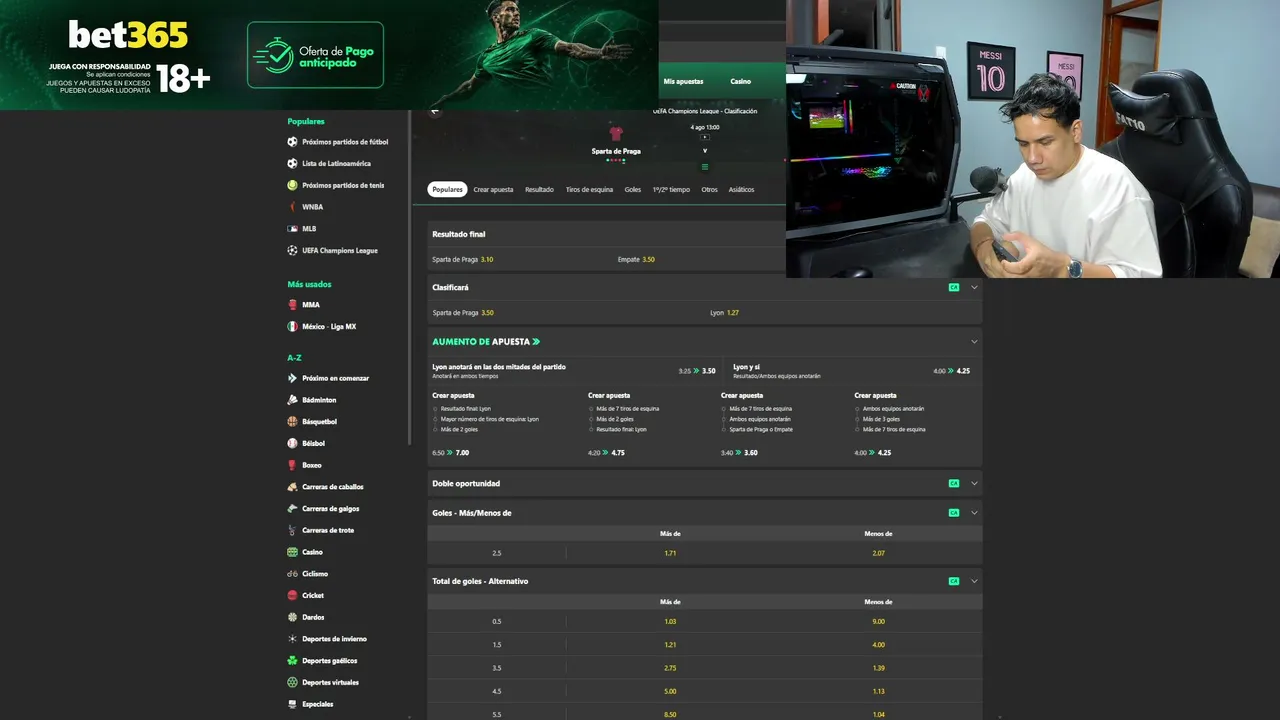Click the Deportes gaélicos shamrock icon
This screenshot has height=720, width=1280.
[292, 661]
